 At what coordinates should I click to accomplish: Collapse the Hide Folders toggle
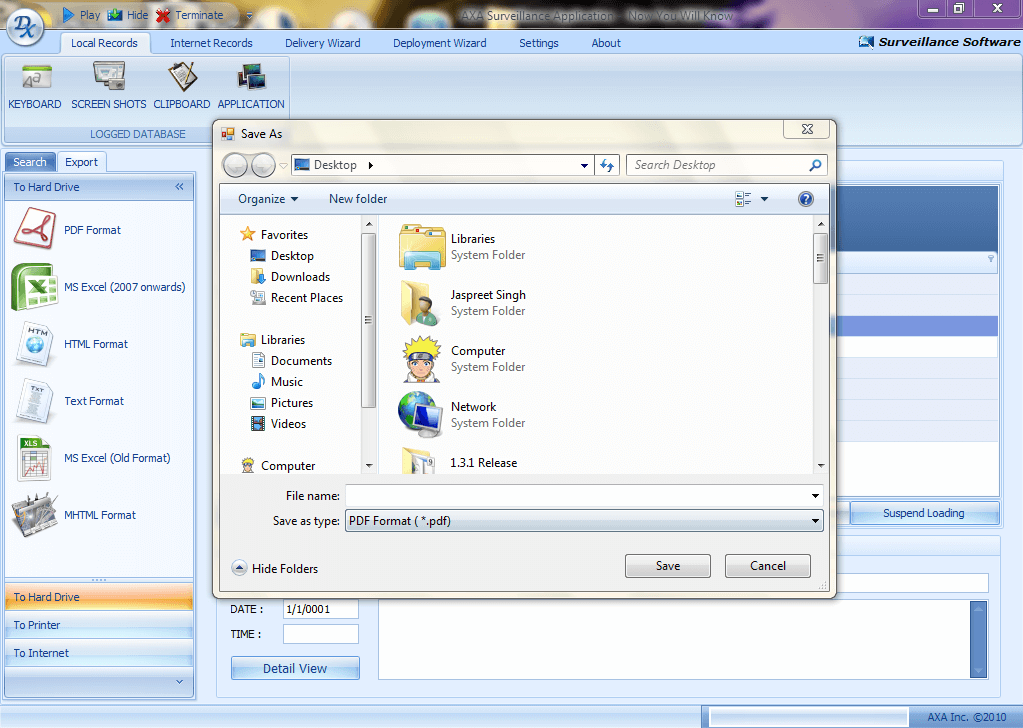point(240,568)
